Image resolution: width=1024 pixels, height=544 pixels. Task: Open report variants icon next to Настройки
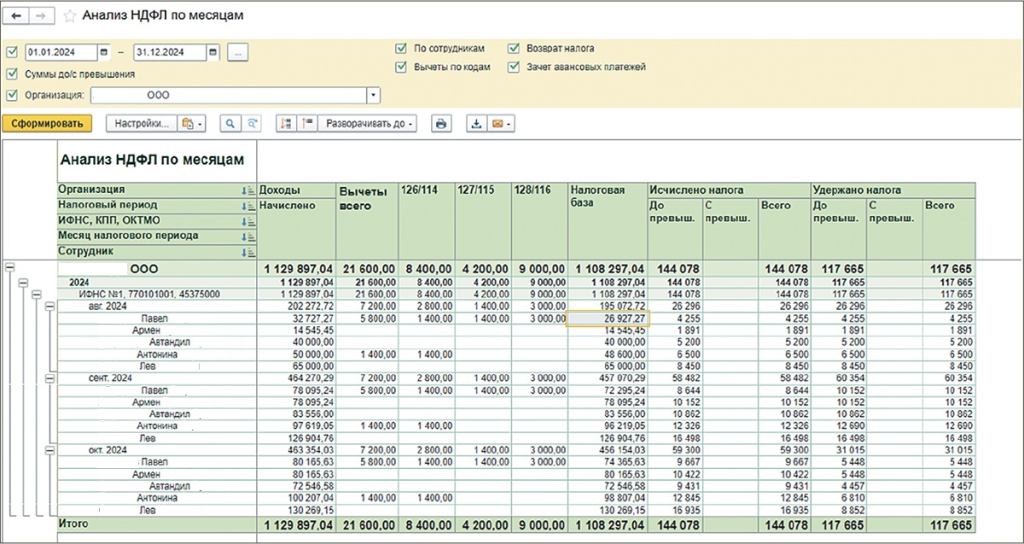pyautogui.click(x=191, y=123)
